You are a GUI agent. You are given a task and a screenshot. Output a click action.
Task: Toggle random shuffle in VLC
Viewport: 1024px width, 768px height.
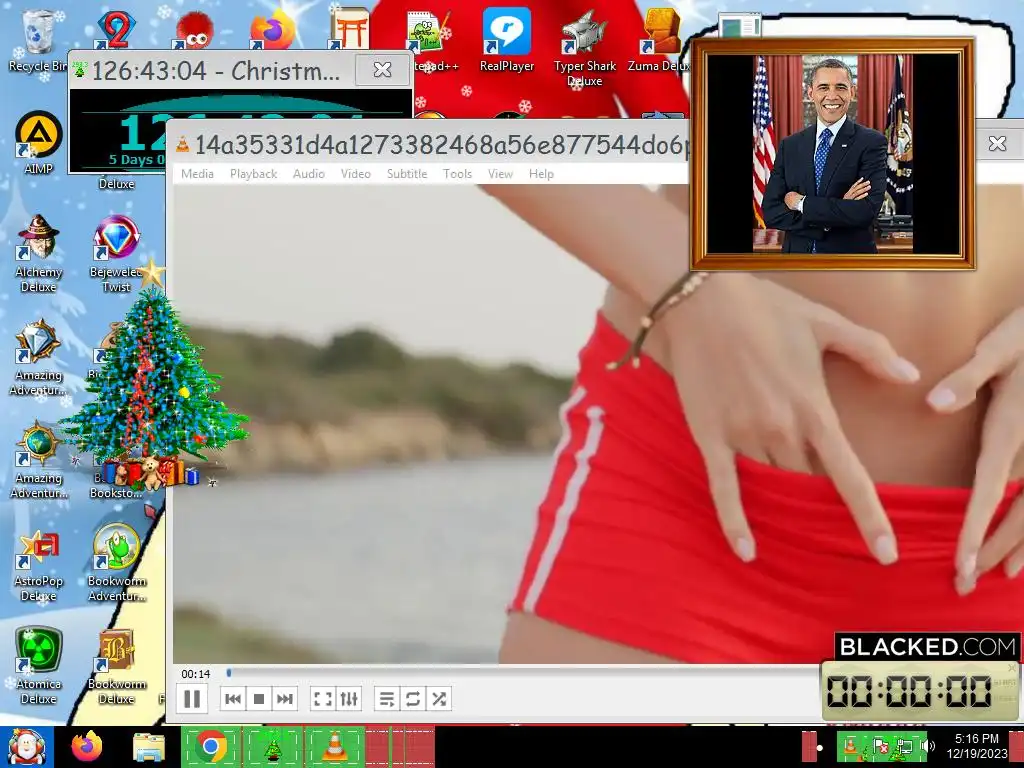click(439, 699)
